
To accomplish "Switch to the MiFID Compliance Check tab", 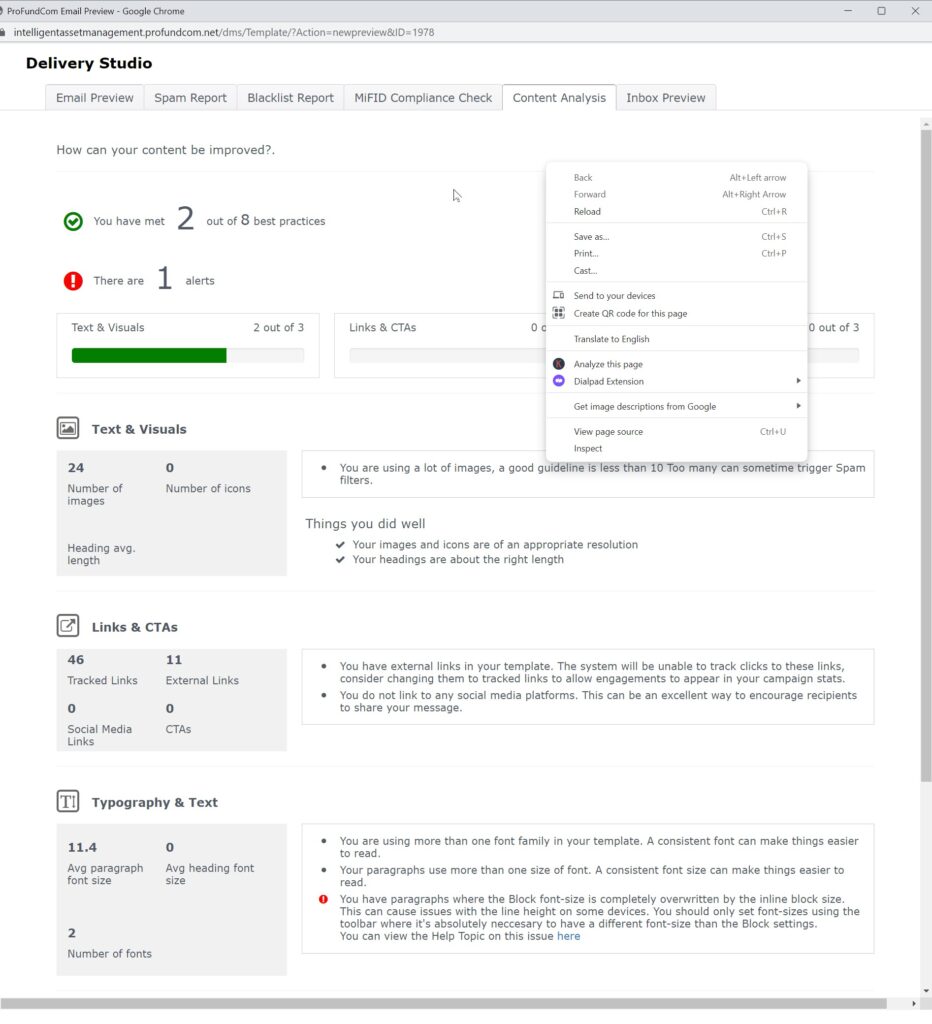I will tap(423, 98).
